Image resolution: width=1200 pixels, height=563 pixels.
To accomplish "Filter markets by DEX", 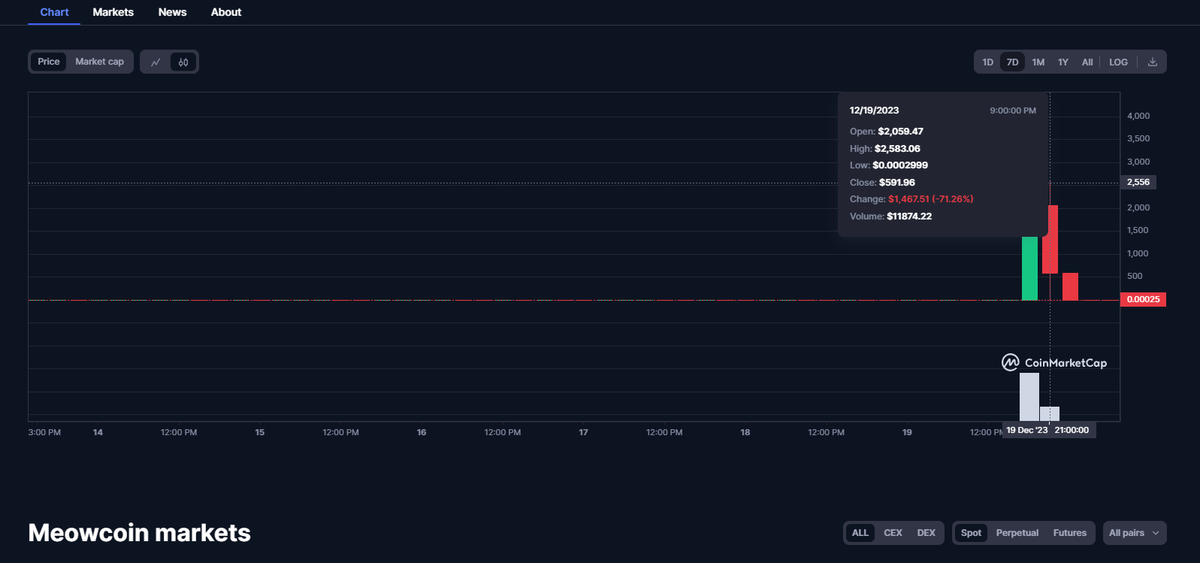I will coord(926,533).
